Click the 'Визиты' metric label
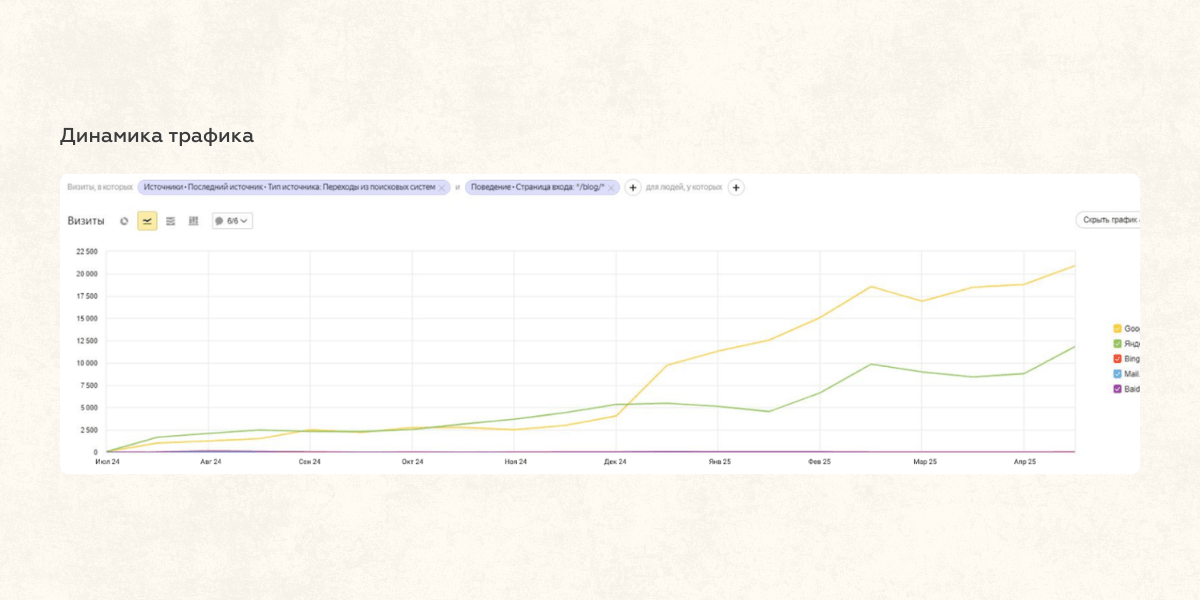The width and height of the screenshot is (1200, 600). (86, 221)
